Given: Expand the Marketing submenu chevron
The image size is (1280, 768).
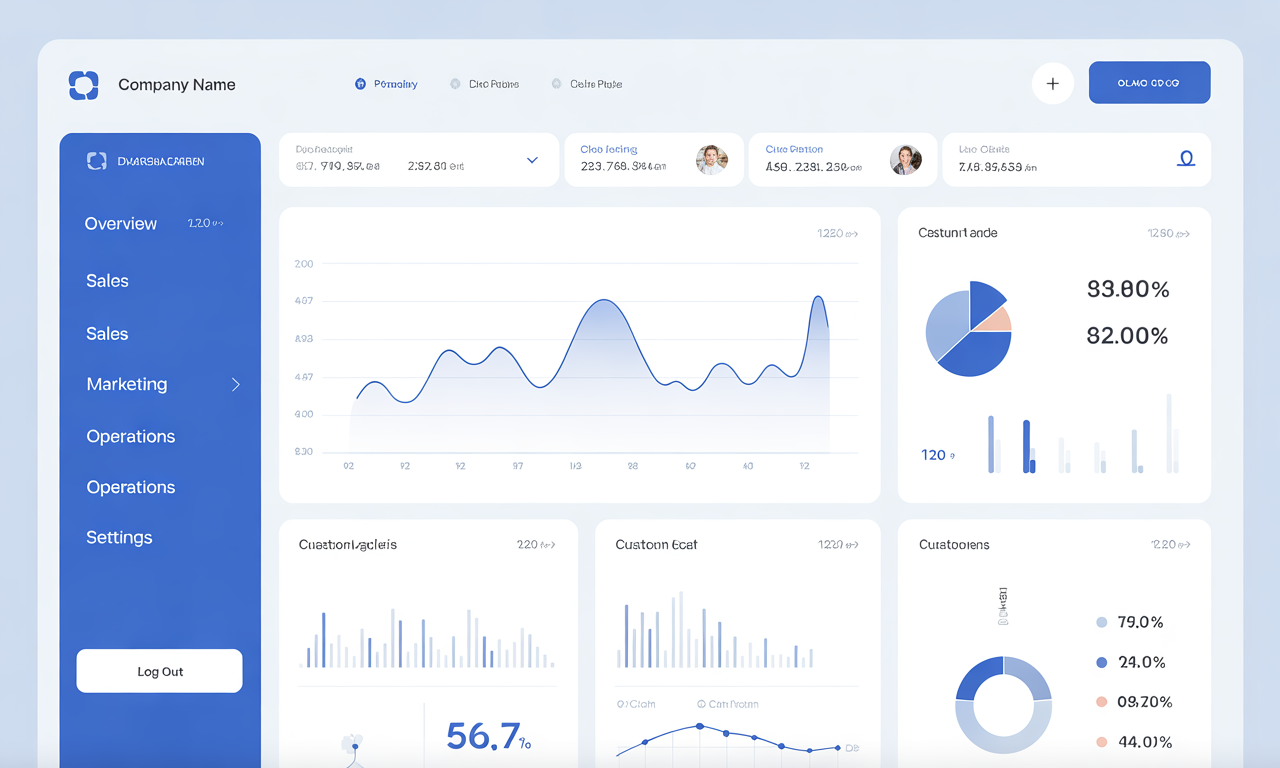Looking at the screenshot, I should coord(236,384).
